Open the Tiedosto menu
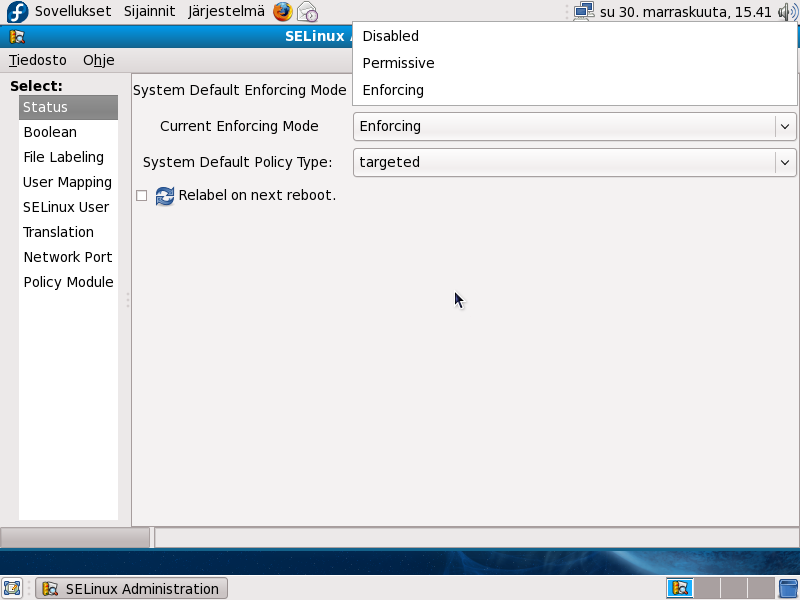Viewport: 800px width, 600px height. [x=38, y=60]
